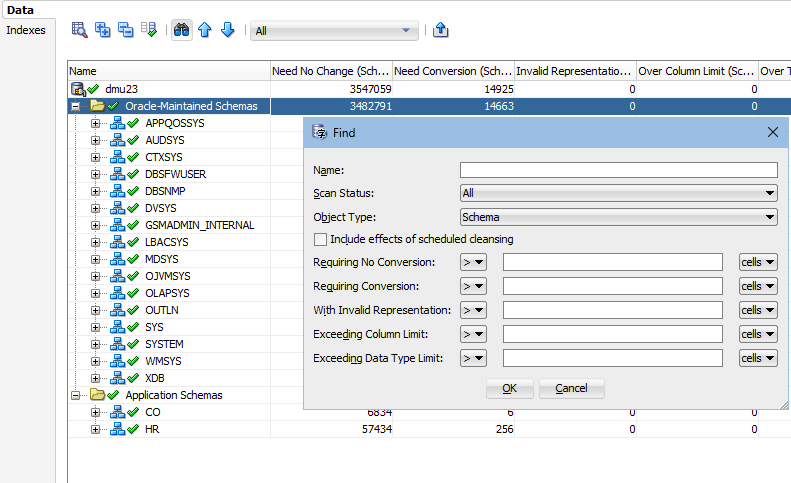Open the All filter dropdown in toolbar

(334, 31)
